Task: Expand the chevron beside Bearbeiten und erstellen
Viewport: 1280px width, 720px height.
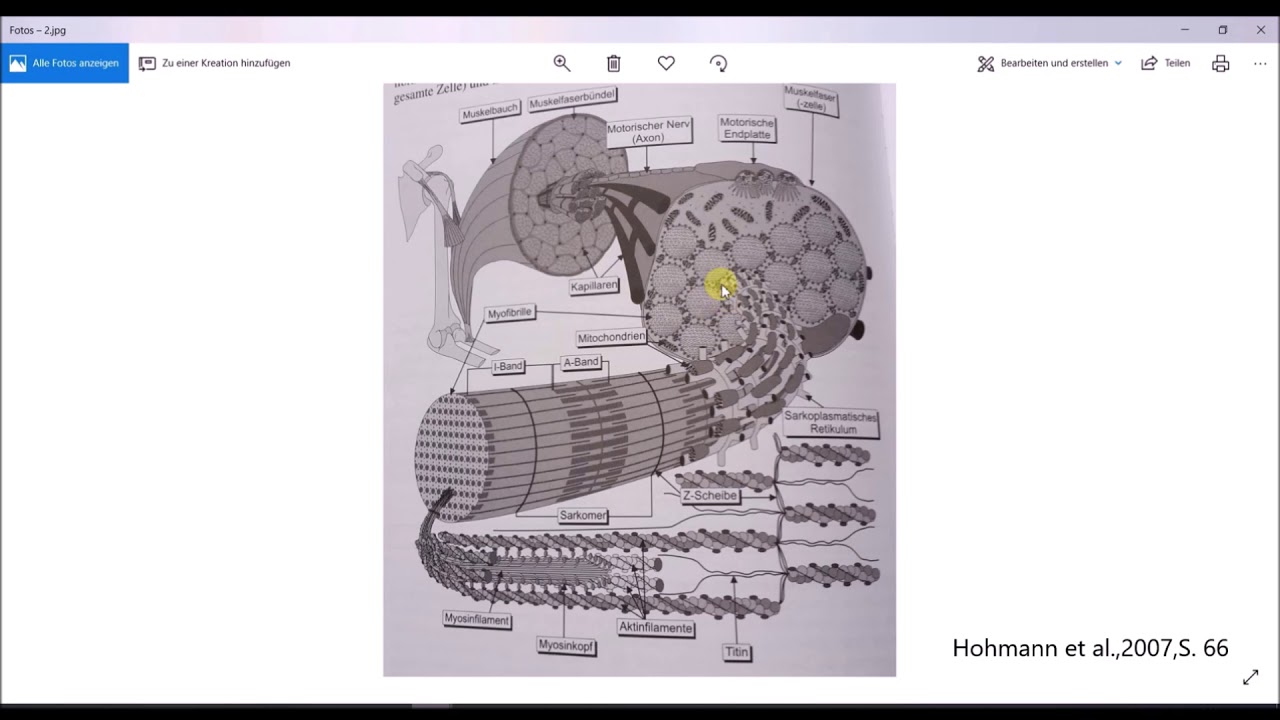Action: tap(1118, 63)
